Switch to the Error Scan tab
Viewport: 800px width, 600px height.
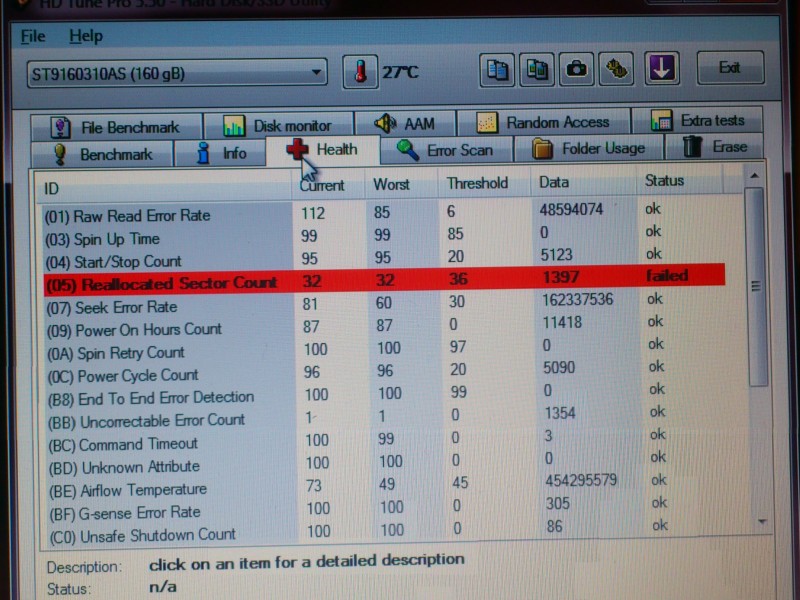[x=446, y=150]
